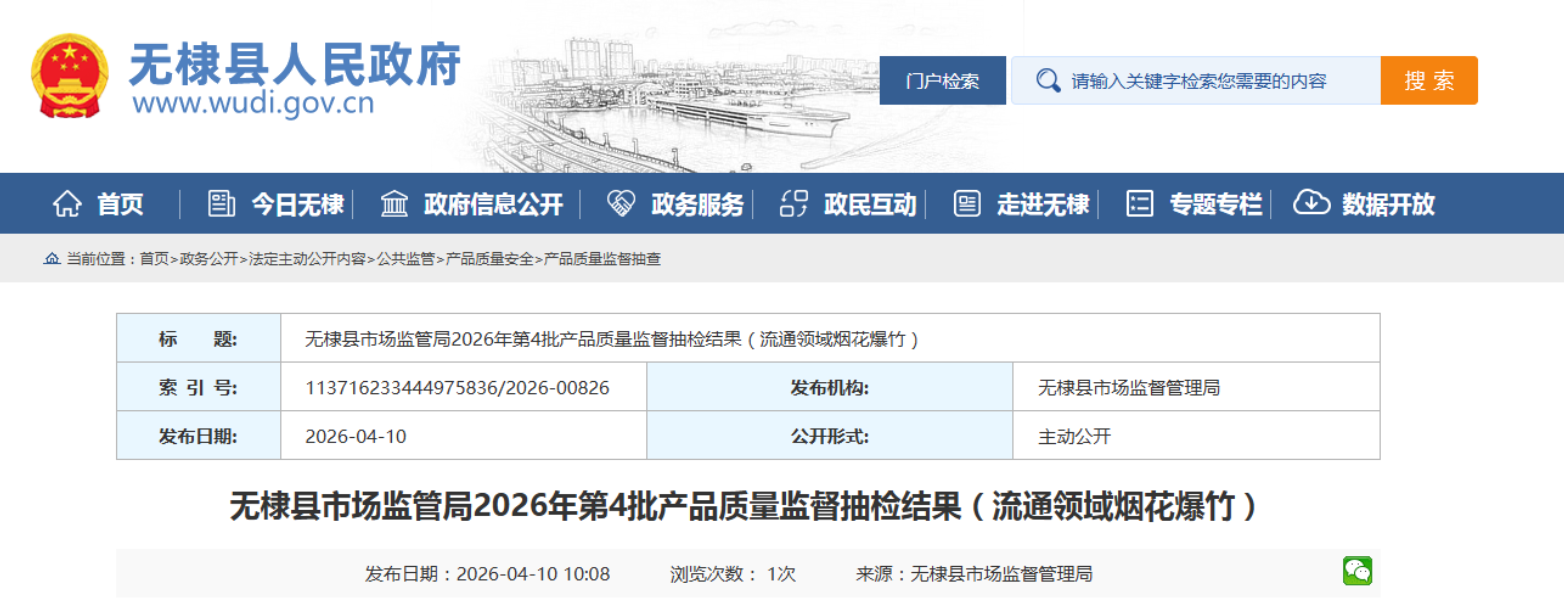Focus the keyword search input field
1564x616 pixels.
1197,81
